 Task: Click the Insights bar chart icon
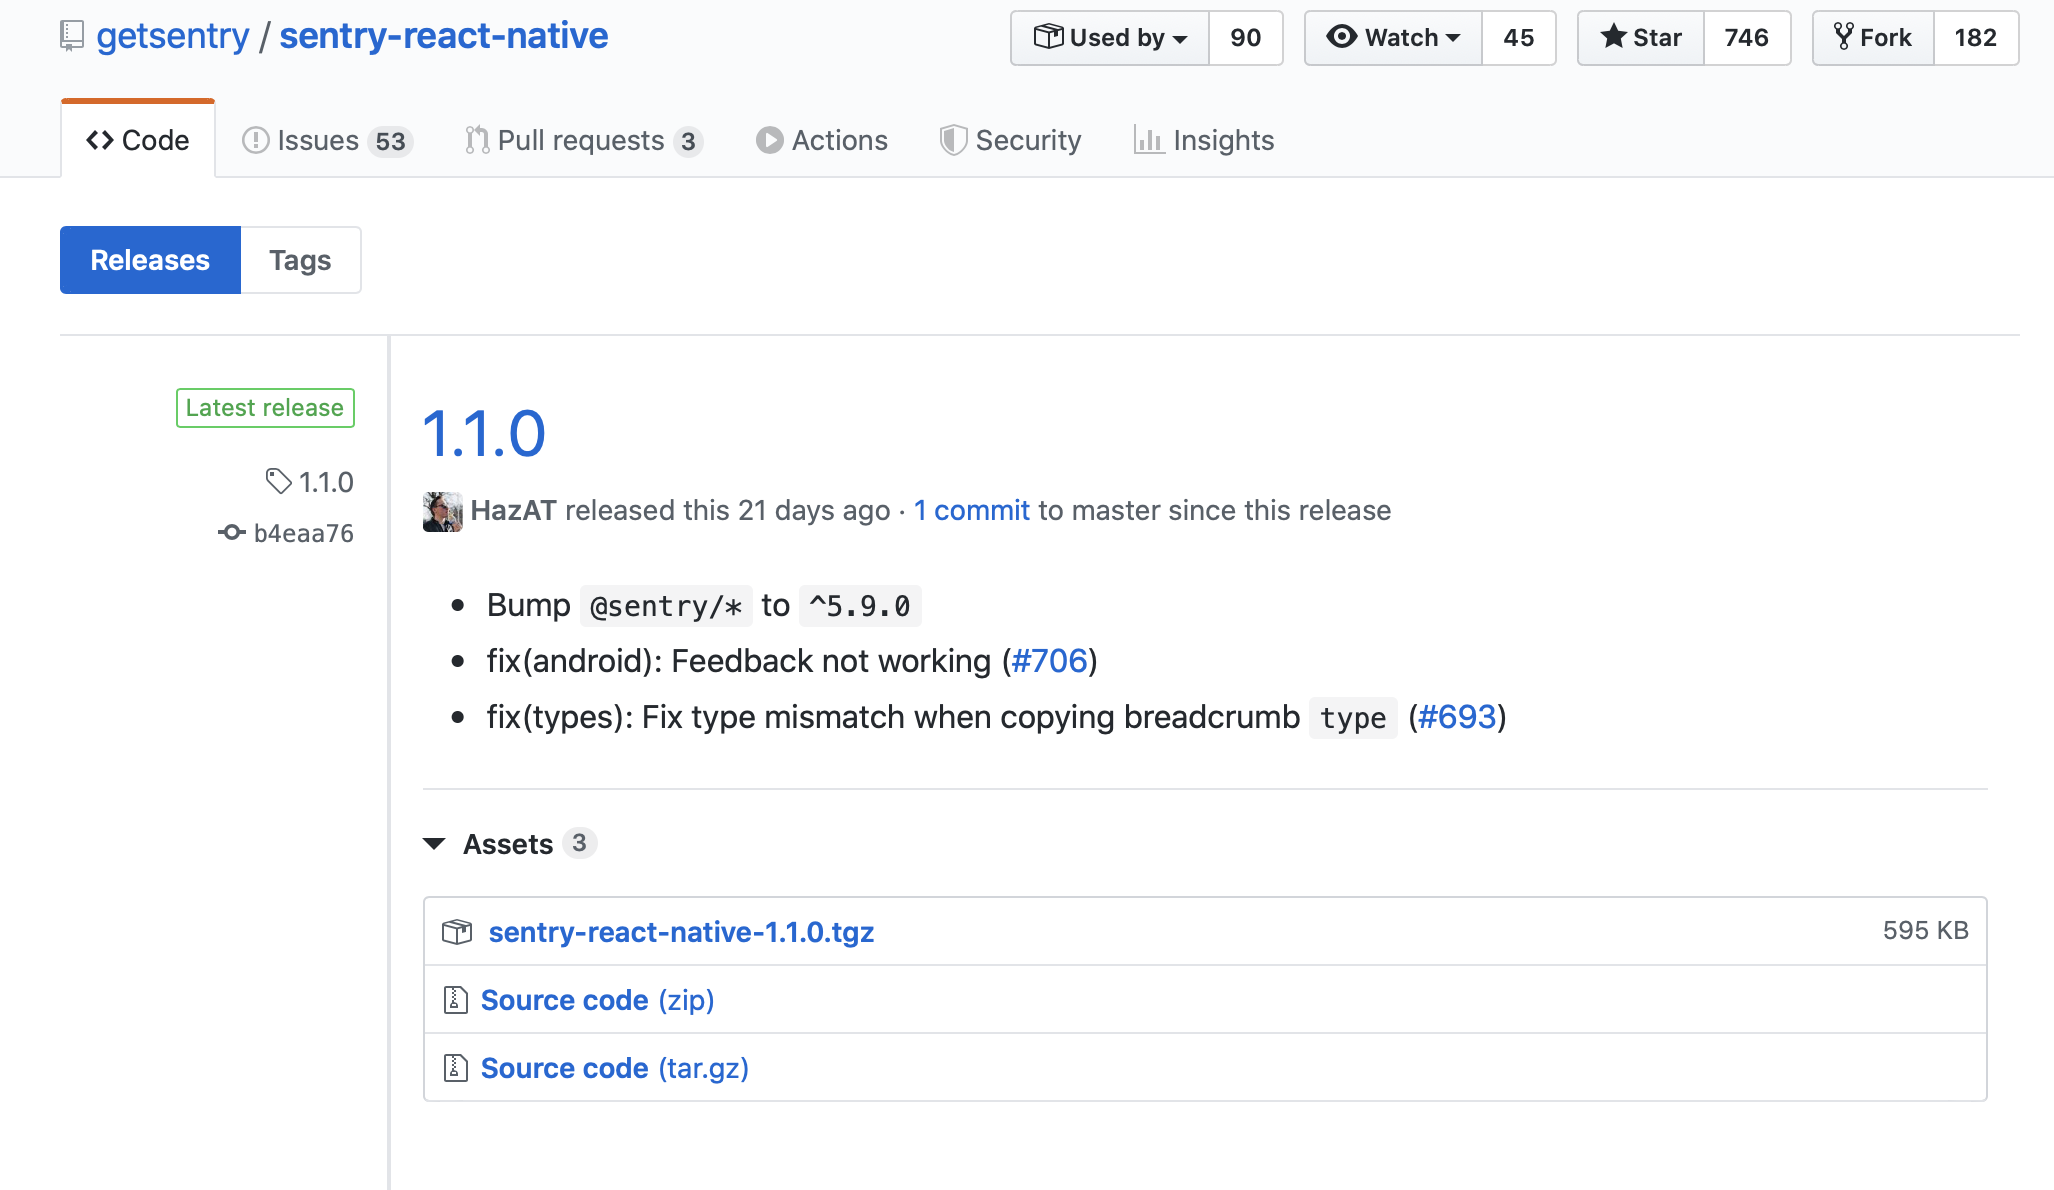[1150, 140]
